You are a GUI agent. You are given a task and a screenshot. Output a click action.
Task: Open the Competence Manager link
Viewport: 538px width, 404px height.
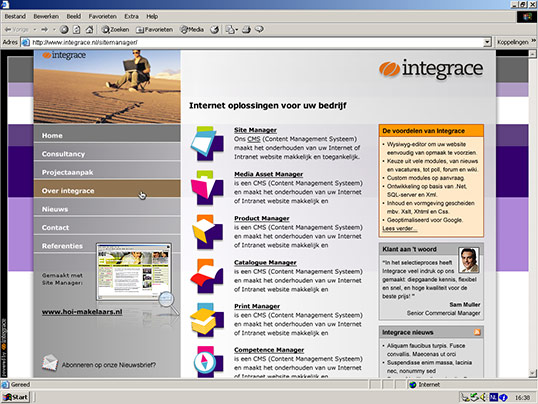tap(269, 350)
